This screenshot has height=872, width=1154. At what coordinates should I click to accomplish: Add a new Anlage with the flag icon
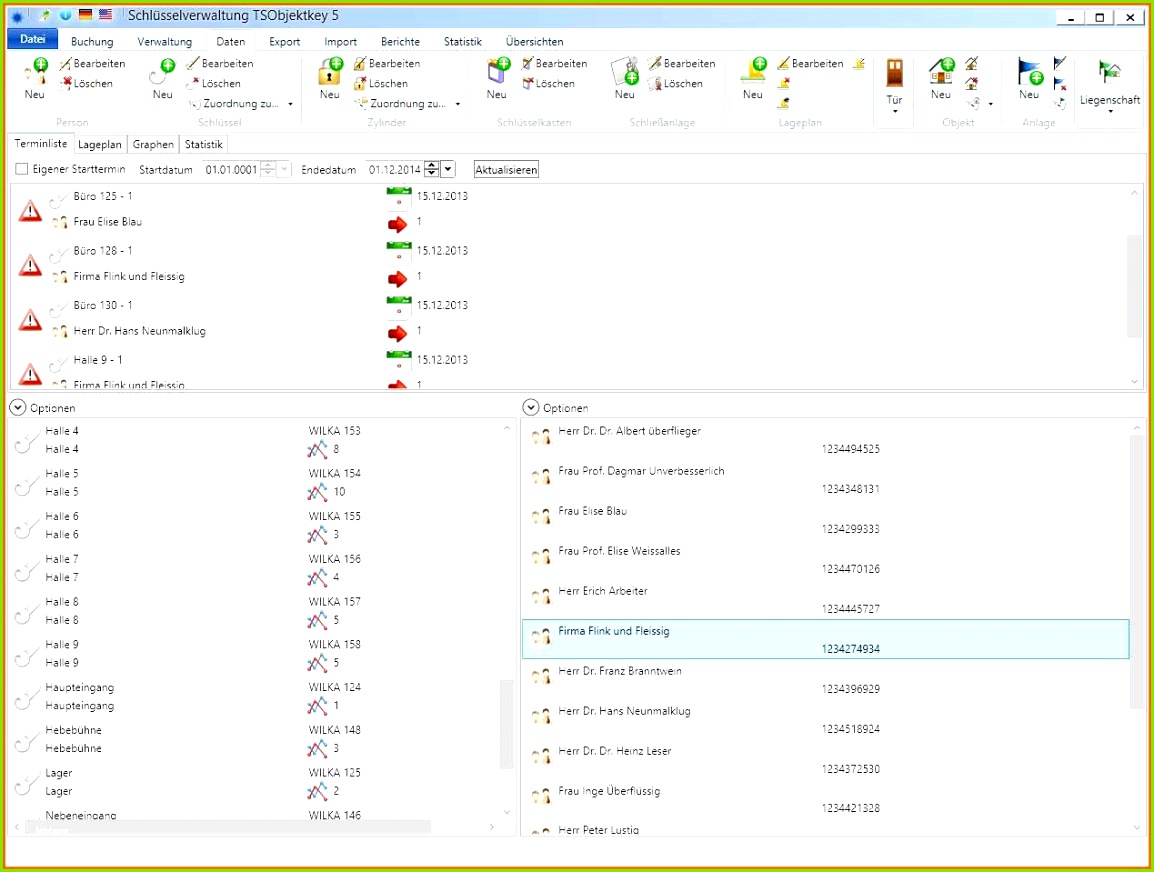tap(1029, 79)
